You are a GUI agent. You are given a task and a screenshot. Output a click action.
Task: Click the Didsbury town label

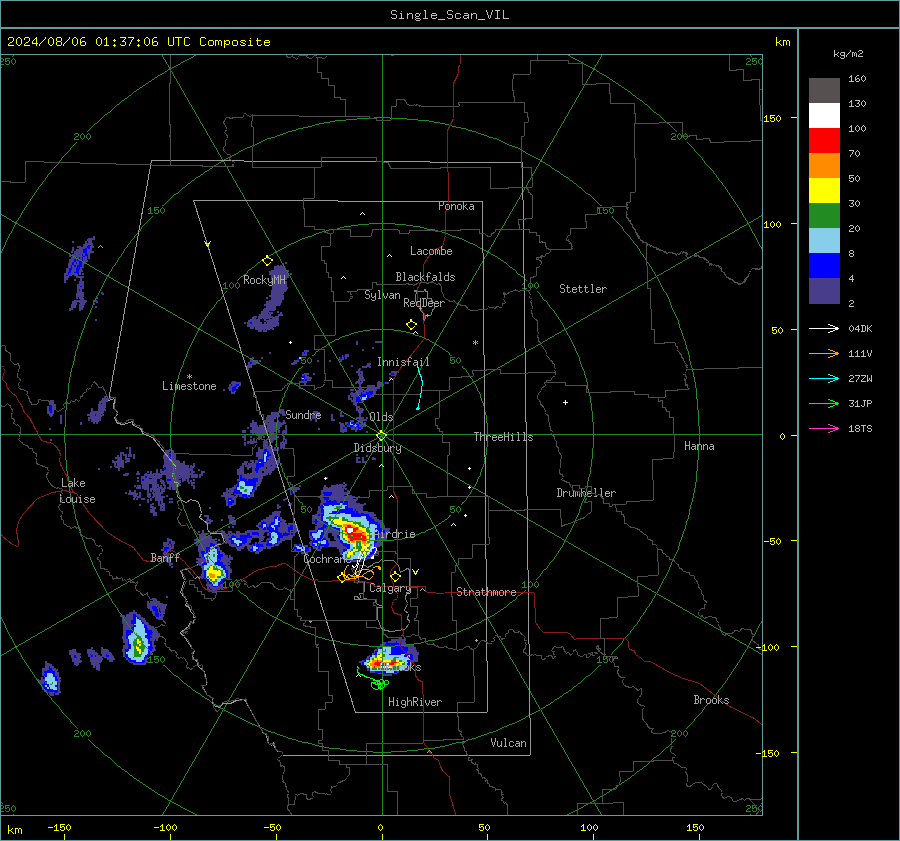377,448
